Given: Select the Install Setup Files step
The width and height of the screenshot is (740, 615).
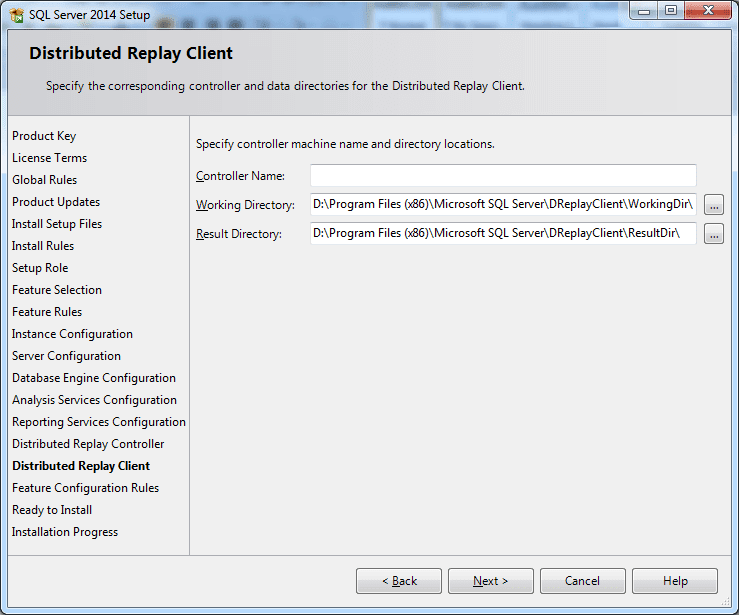Looking at the screenshot, I should pyautogui.click(x=57, y=224).
